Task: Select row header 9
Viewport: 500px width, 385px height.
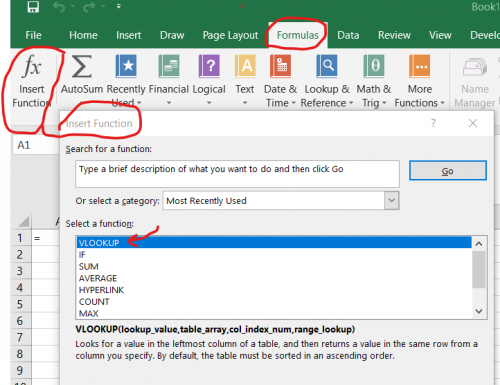Action: click(21, 370)
